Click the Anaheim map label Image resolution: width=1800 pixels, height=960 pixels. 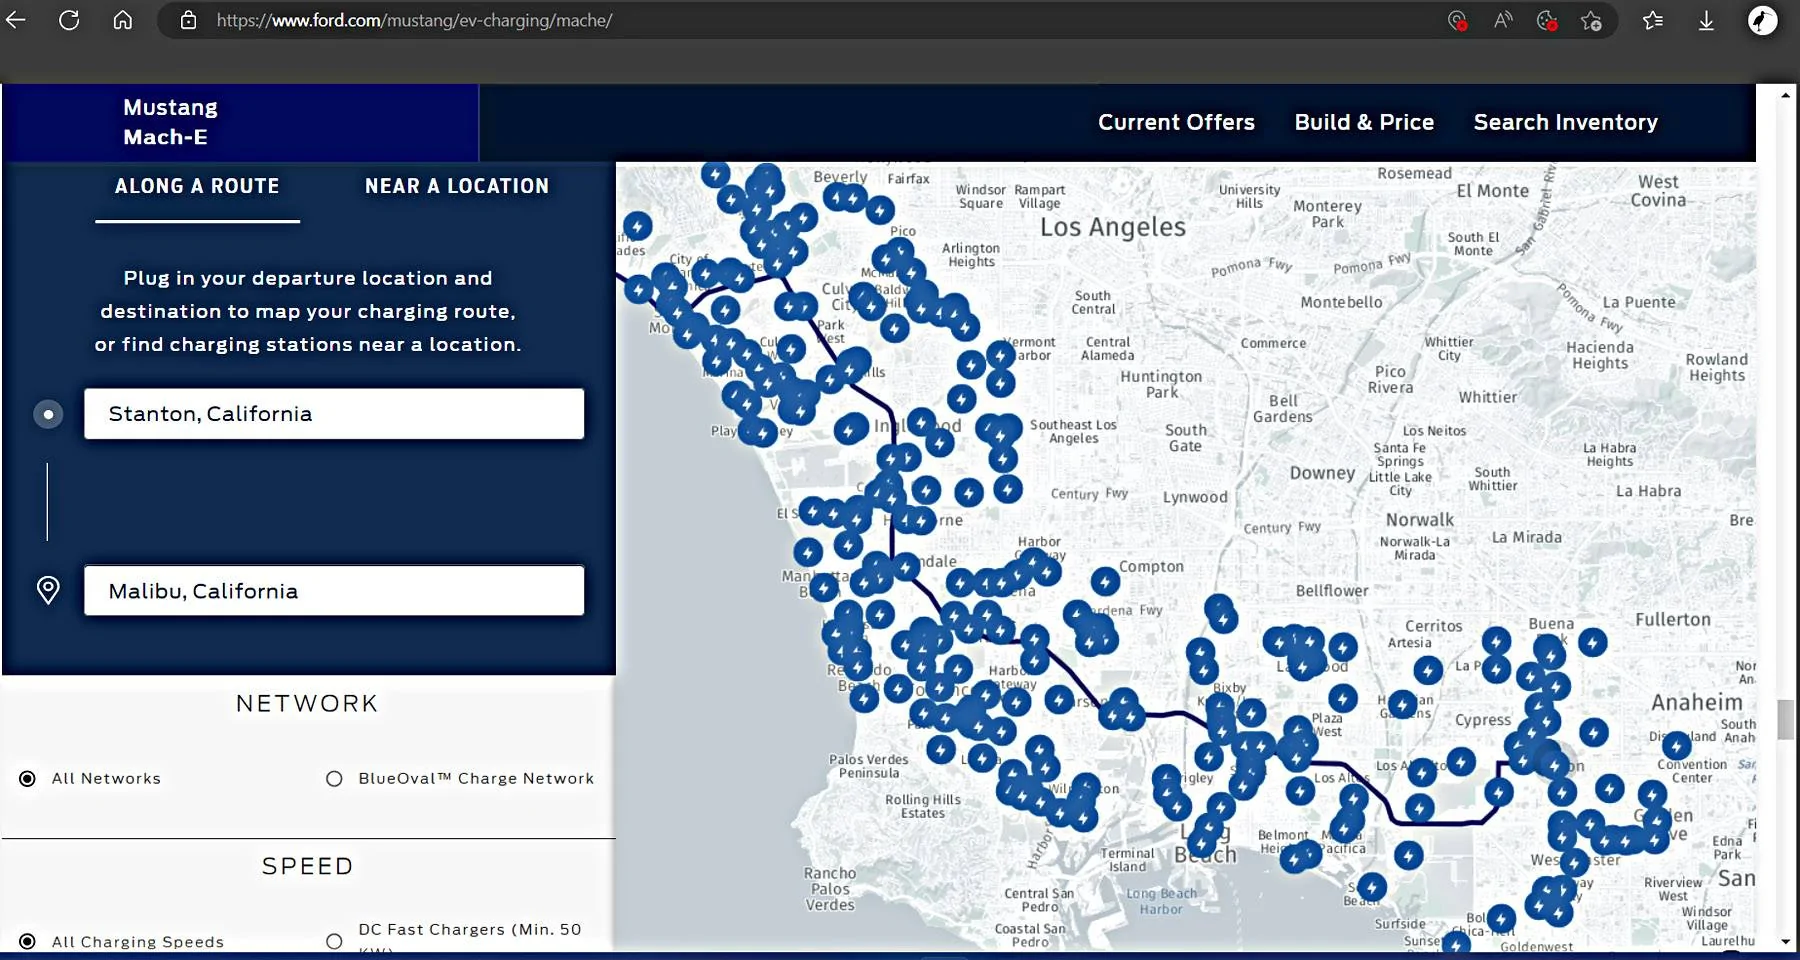(x=1697, y=702)
